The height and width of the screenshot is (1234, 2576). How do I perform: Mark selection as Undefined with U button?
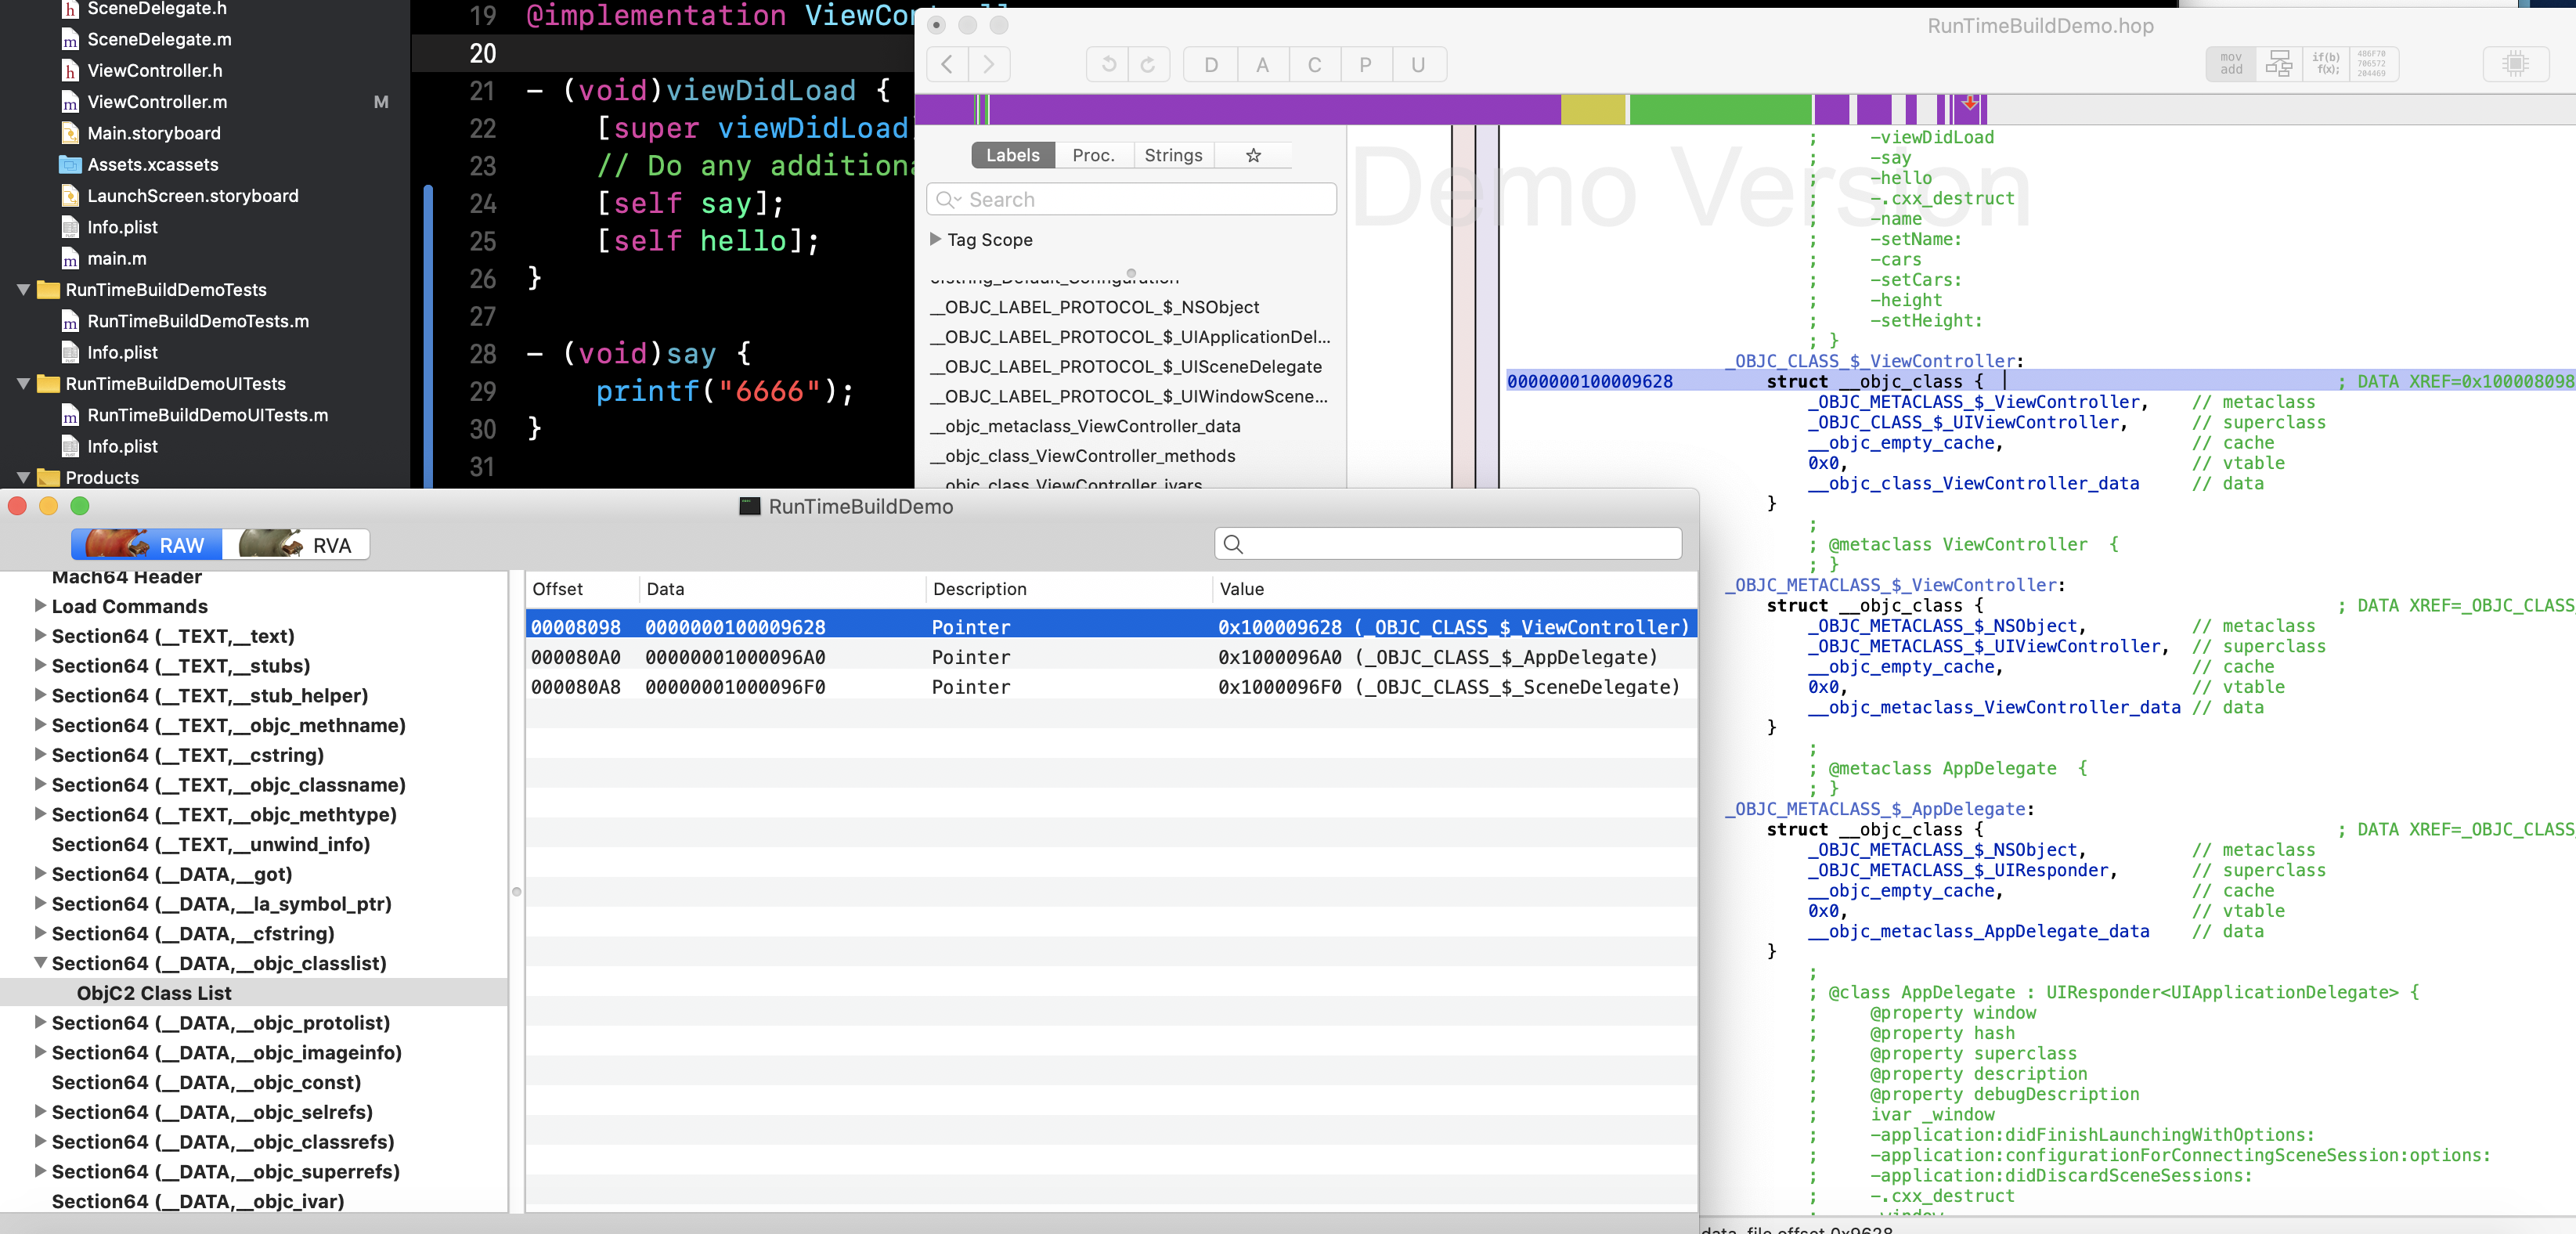click(x=1419, y=65)
